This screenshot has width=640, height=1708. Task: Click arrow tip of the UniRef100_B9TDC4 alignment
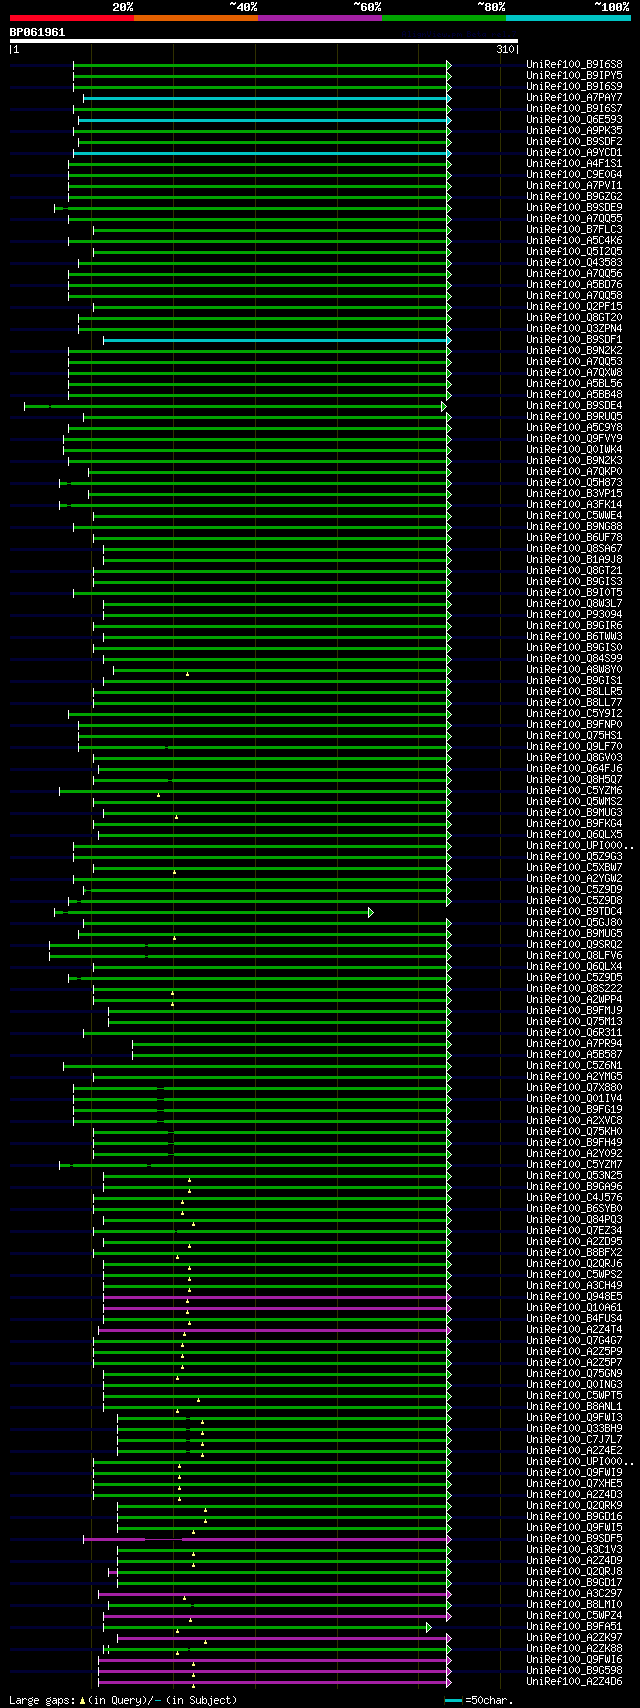click(371, 912)
